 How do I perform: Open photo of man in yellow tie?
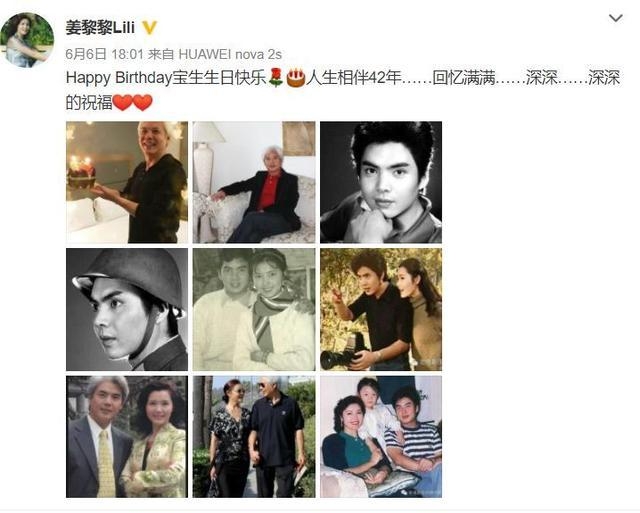point(127,437)
